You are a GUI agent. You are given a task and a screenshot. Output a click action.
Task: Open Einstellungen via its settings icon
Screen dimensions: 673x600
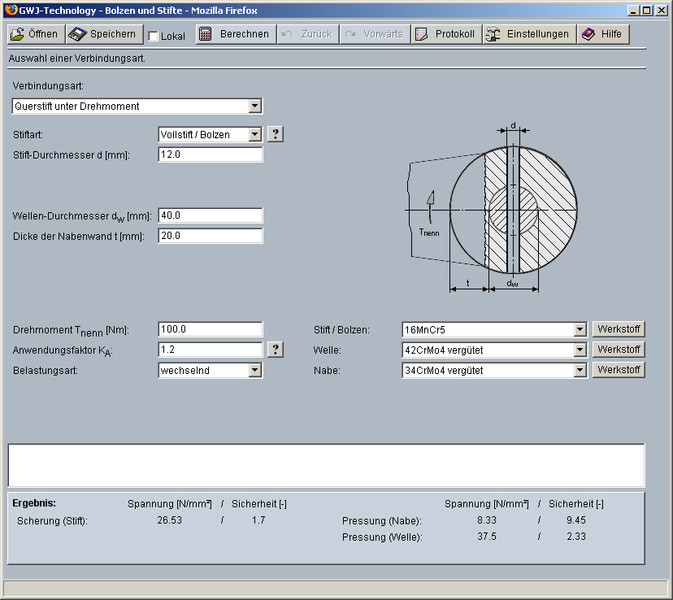(493, 34)
